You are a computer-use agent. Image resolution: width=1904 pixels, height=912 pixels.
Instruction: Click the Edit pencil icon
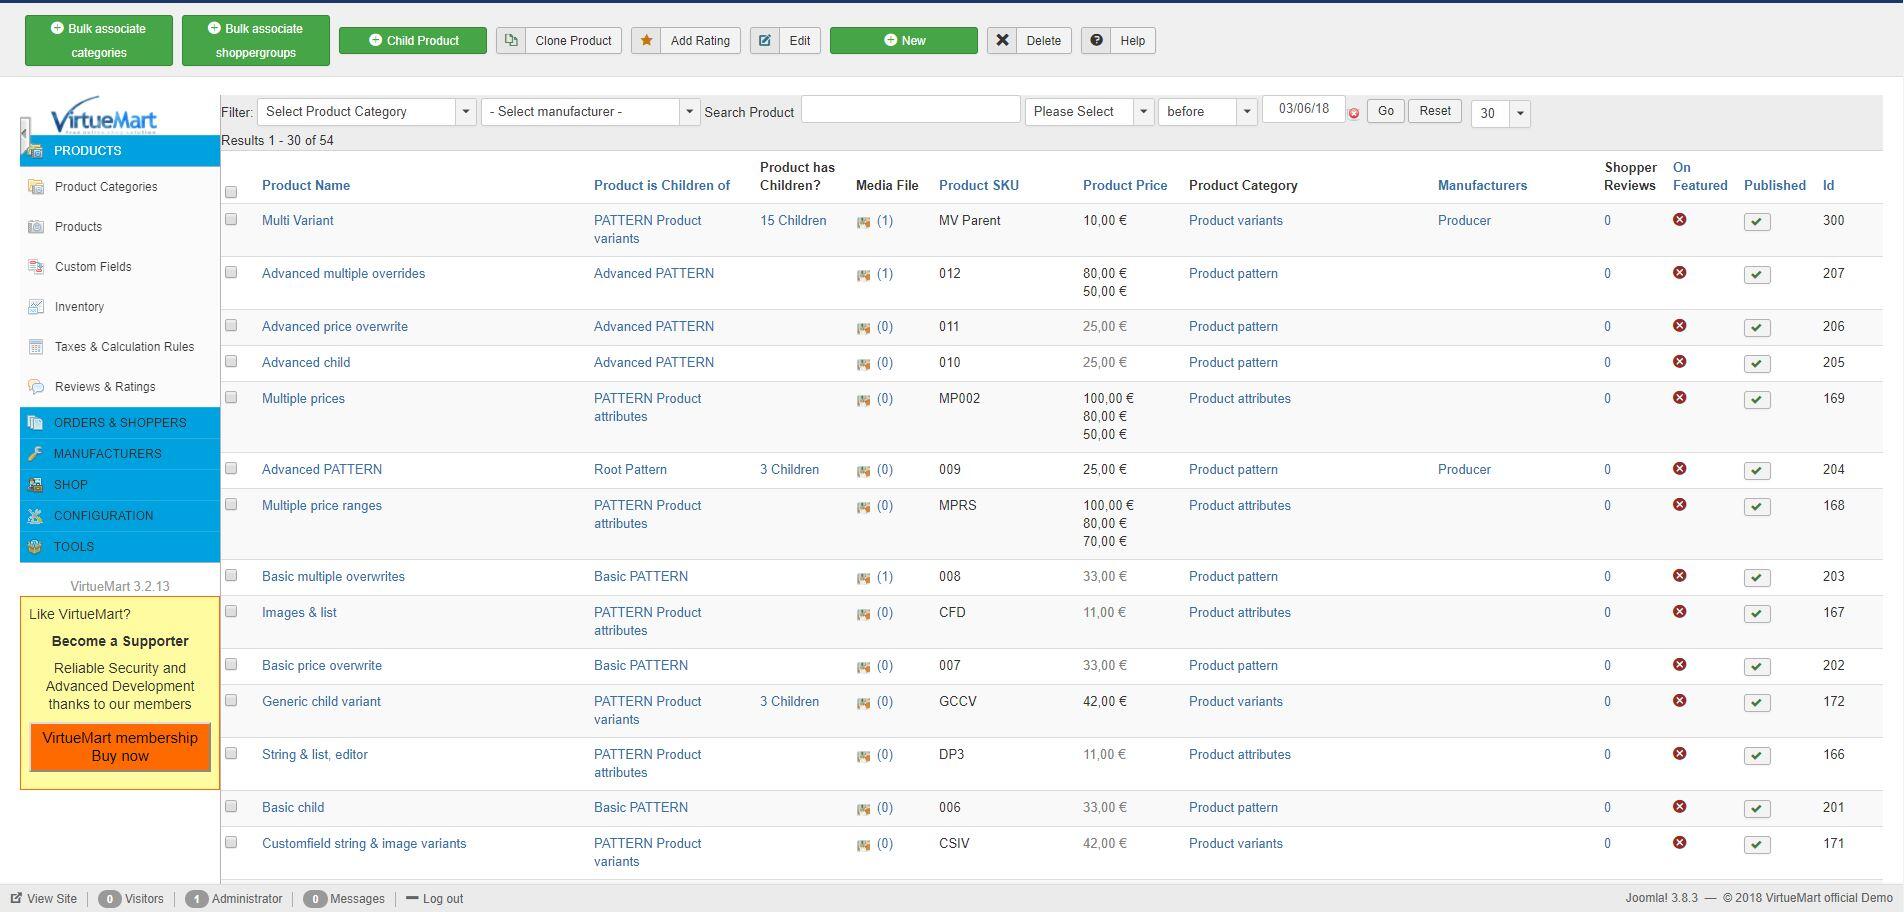tap(765, 41)
